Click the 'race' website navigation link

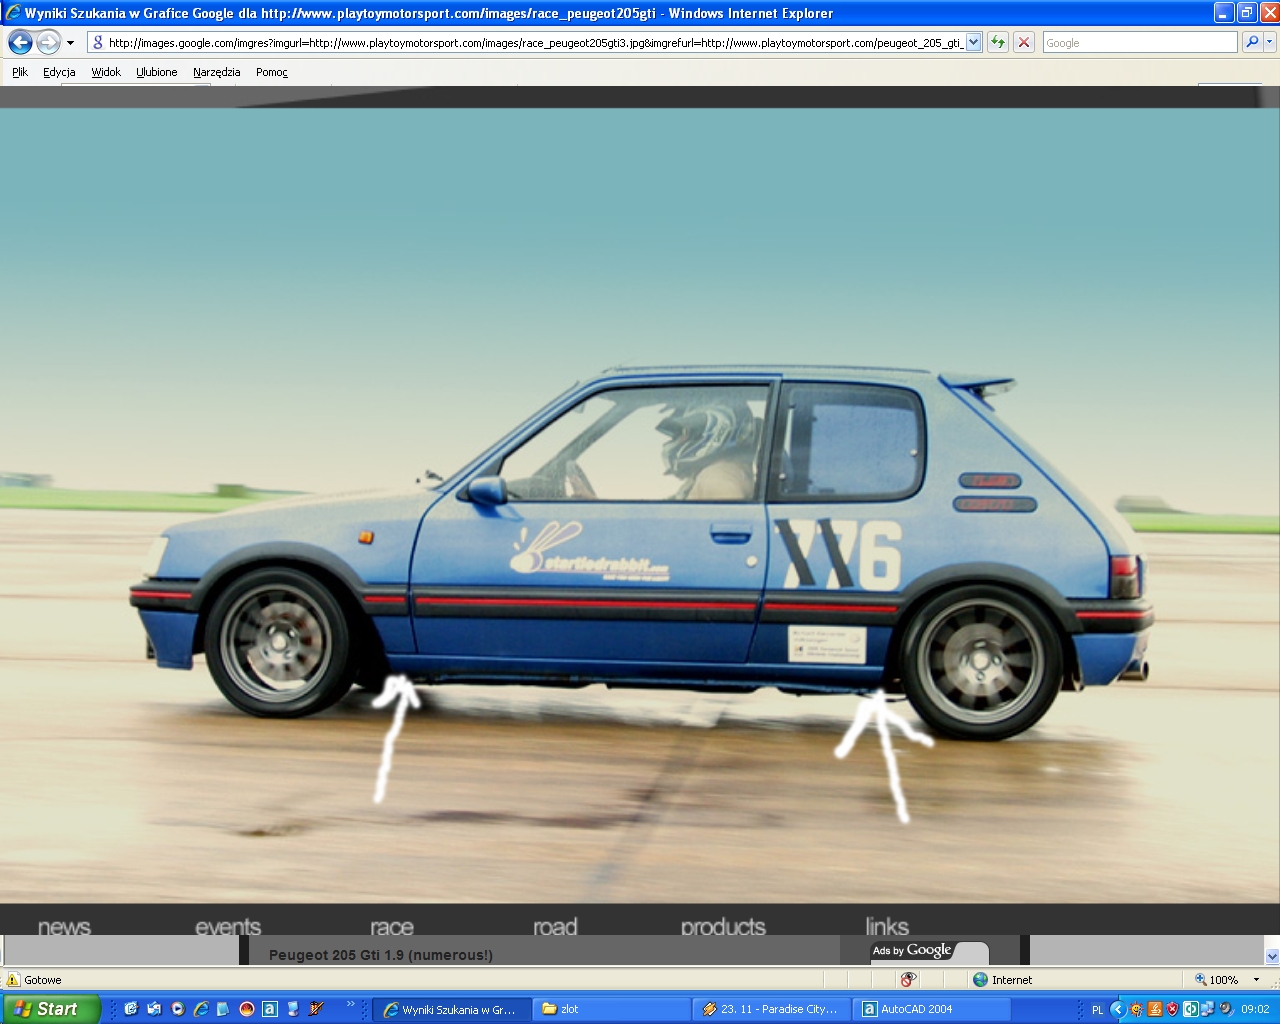[391, 927]
